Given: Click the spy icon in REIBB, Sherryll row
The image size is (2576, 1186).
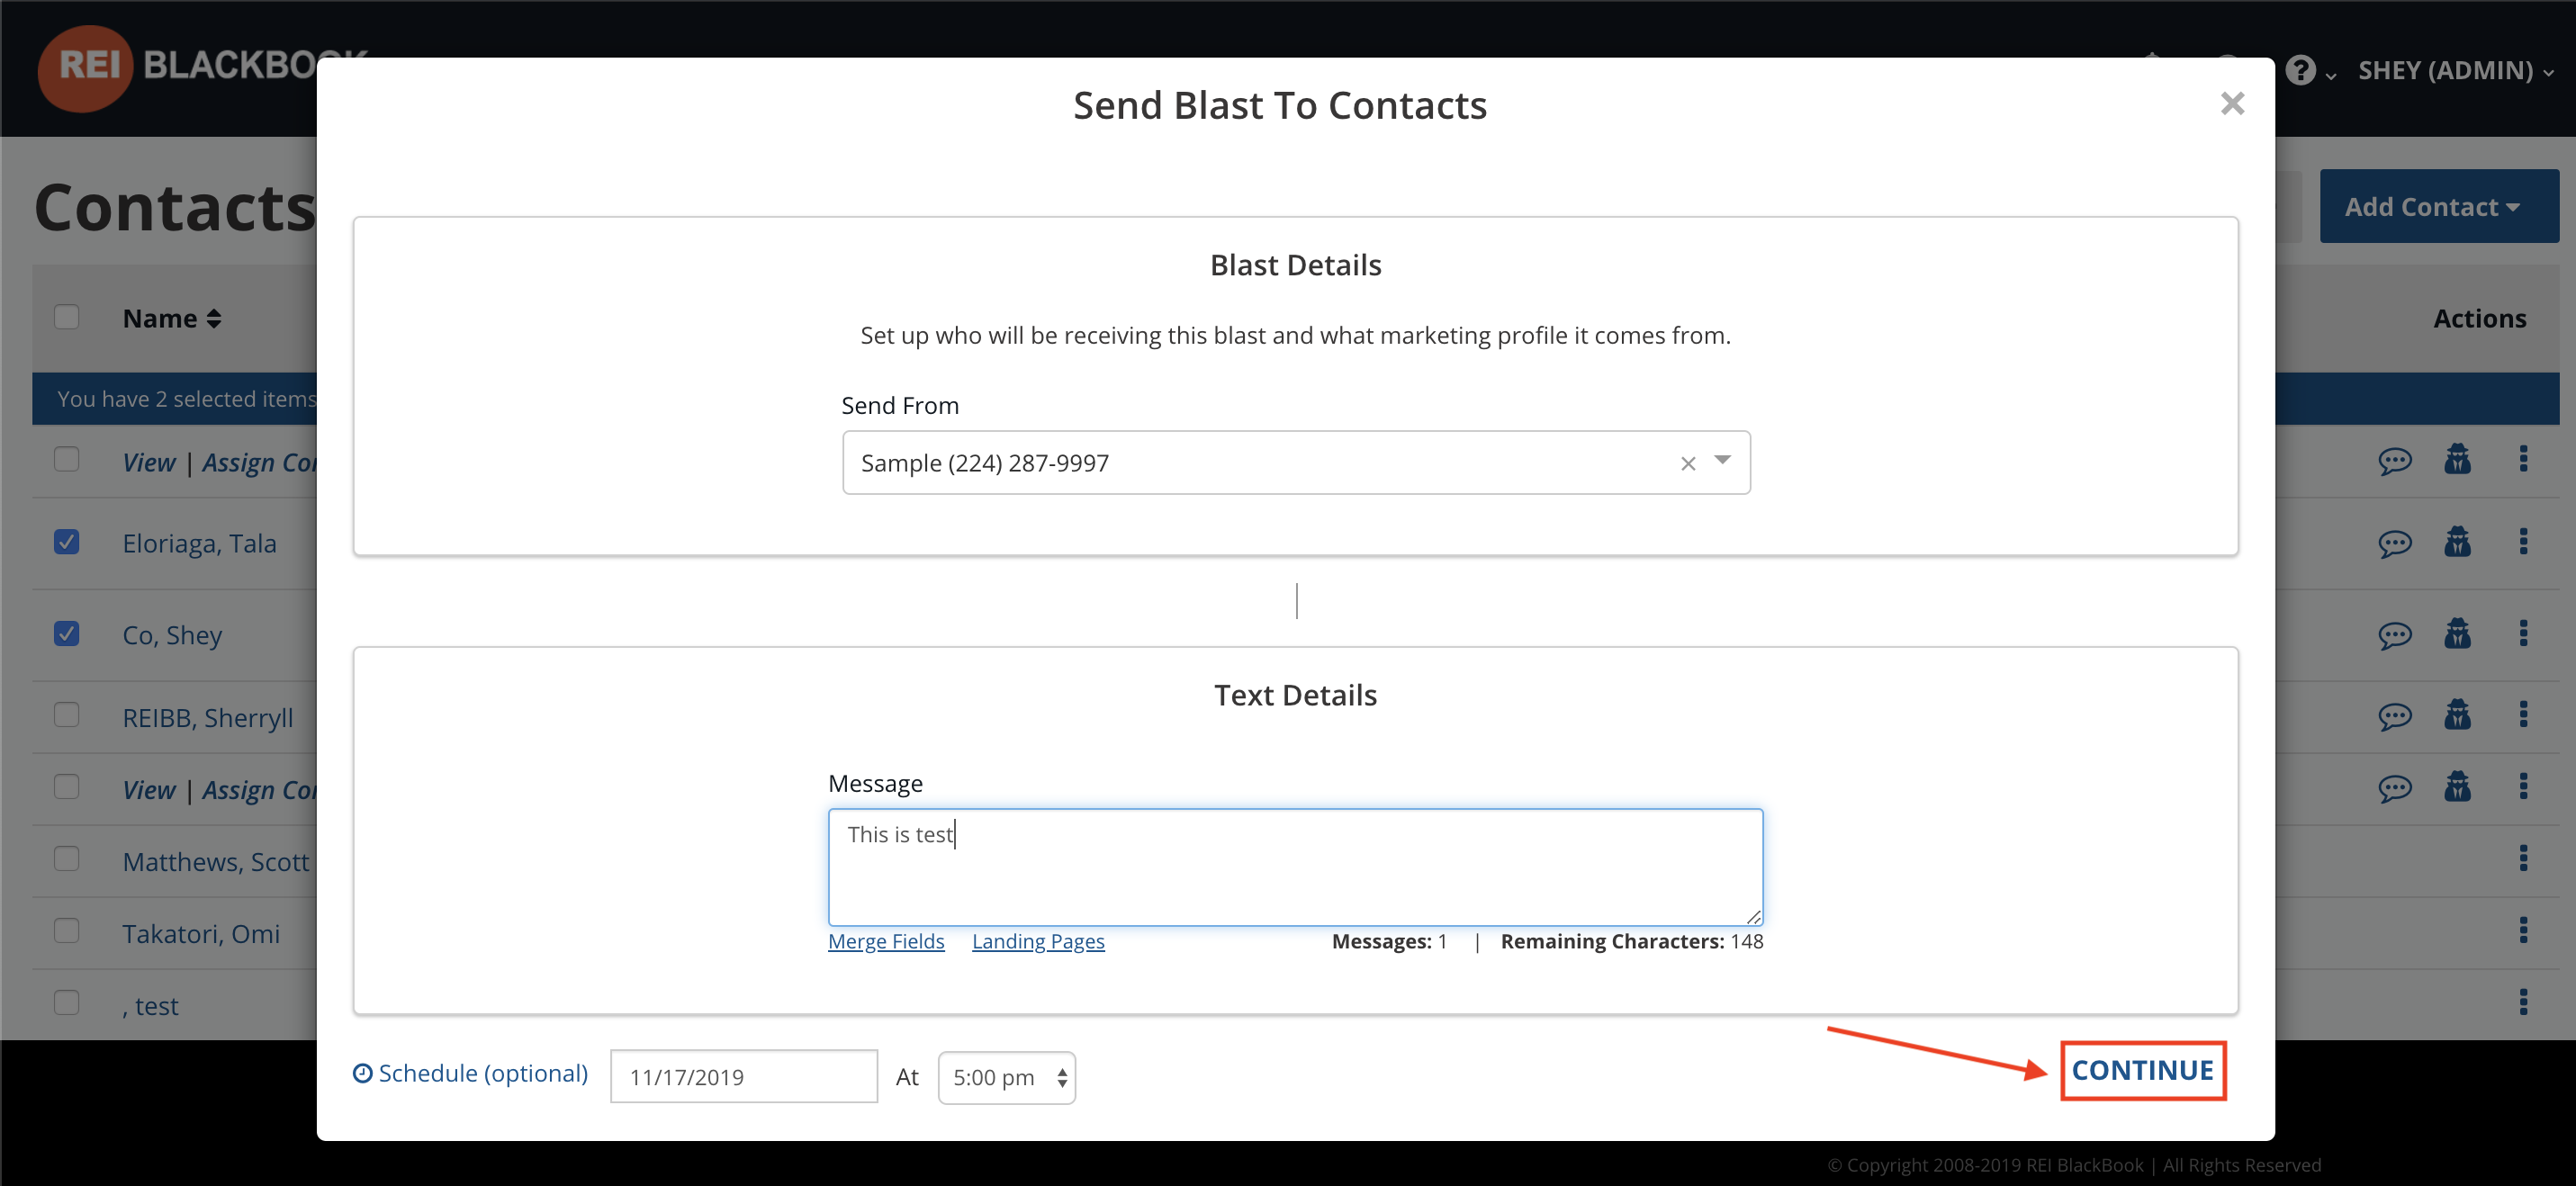Looking at the screenshot, I should (2457, 715).
